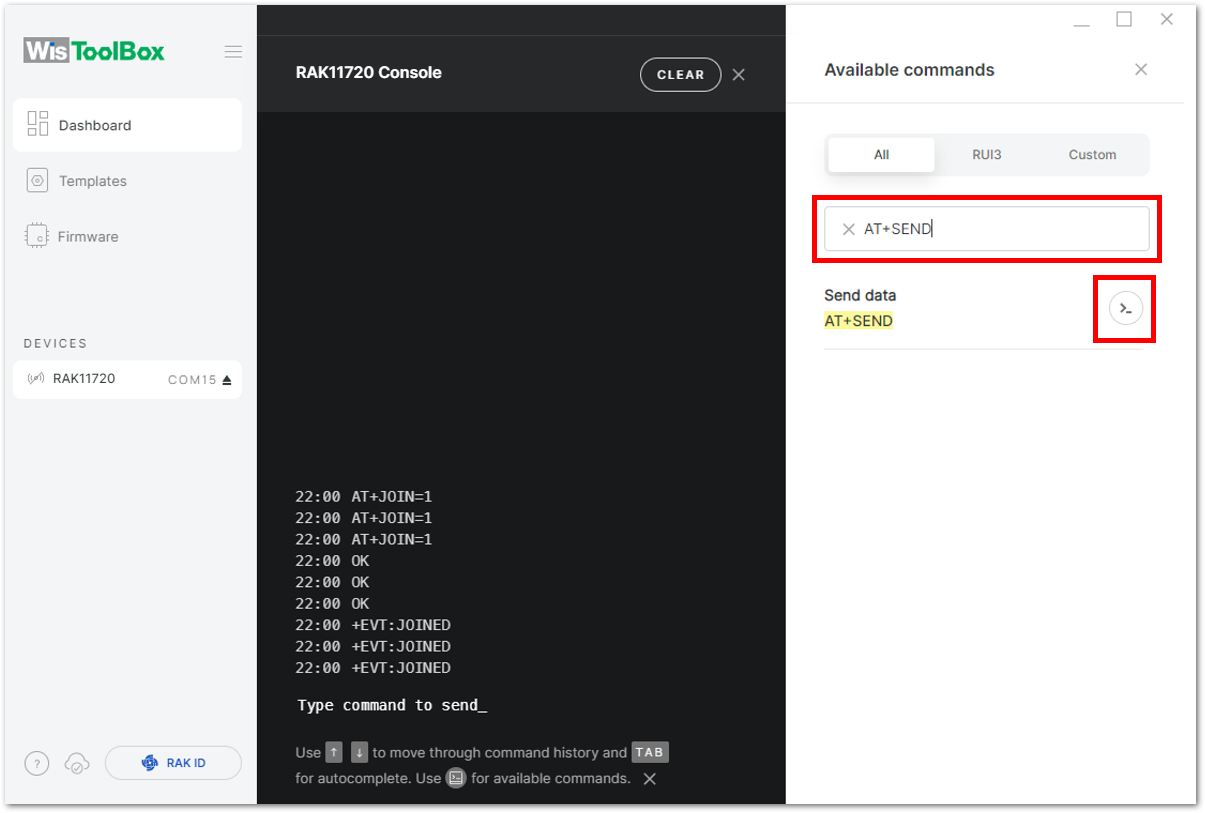
Task: Open the Dashboard page
Action: 127,125
